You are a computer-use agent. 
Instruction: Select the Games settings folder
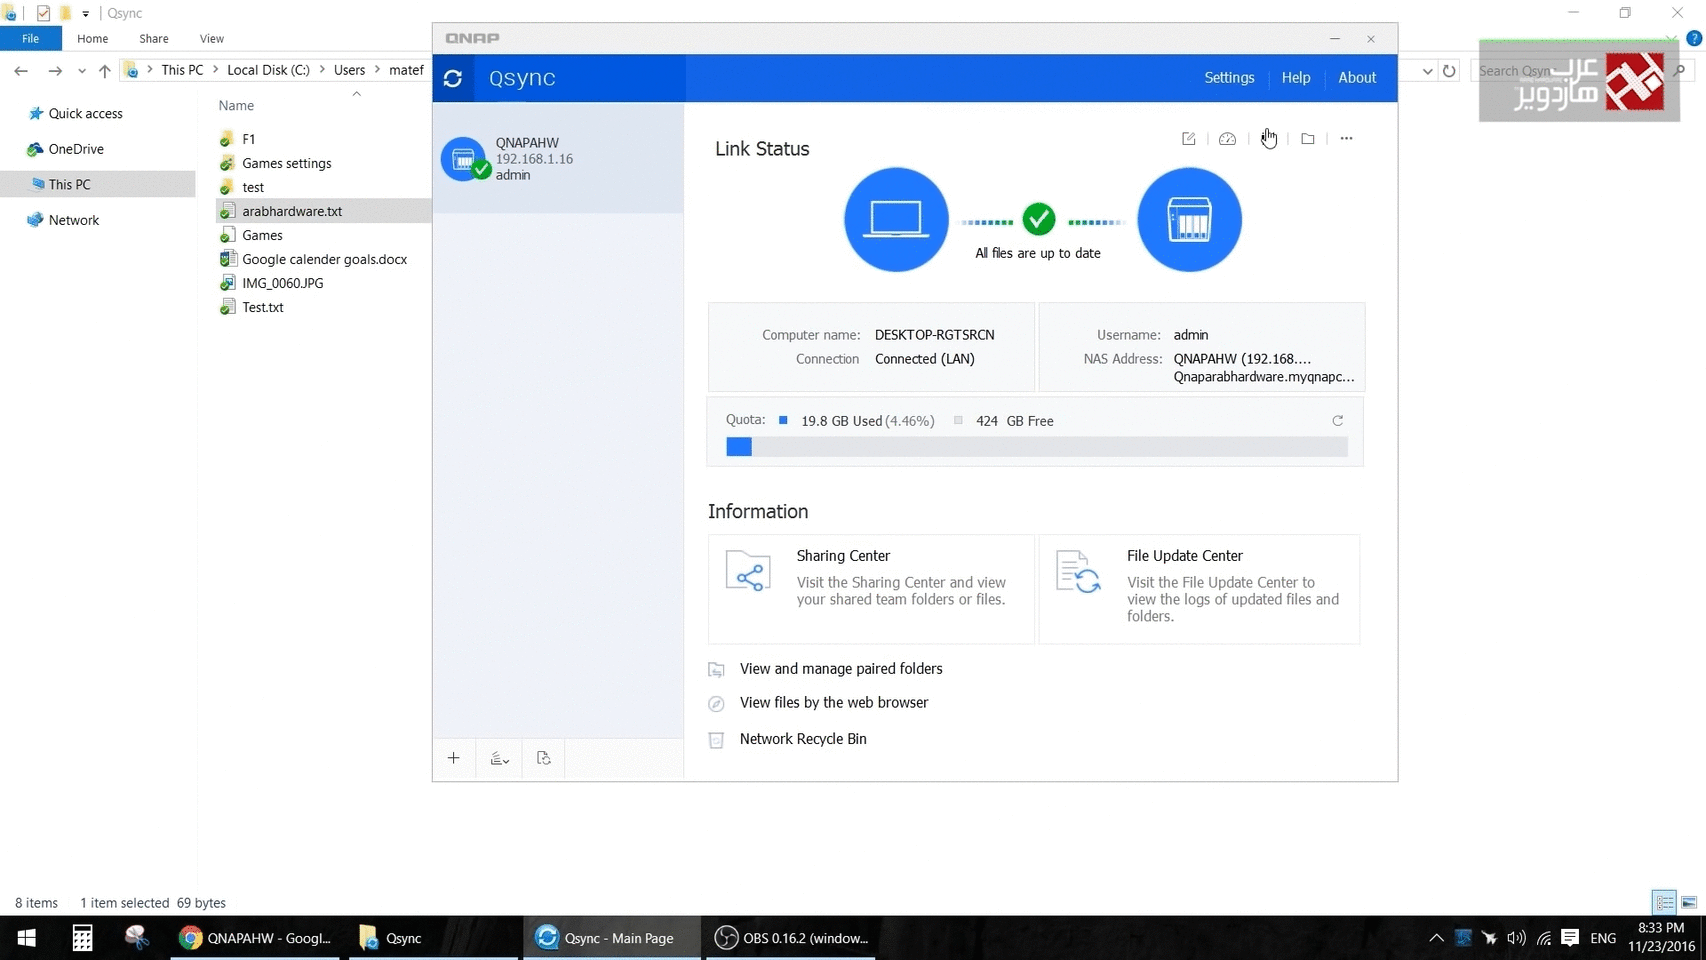286,163
